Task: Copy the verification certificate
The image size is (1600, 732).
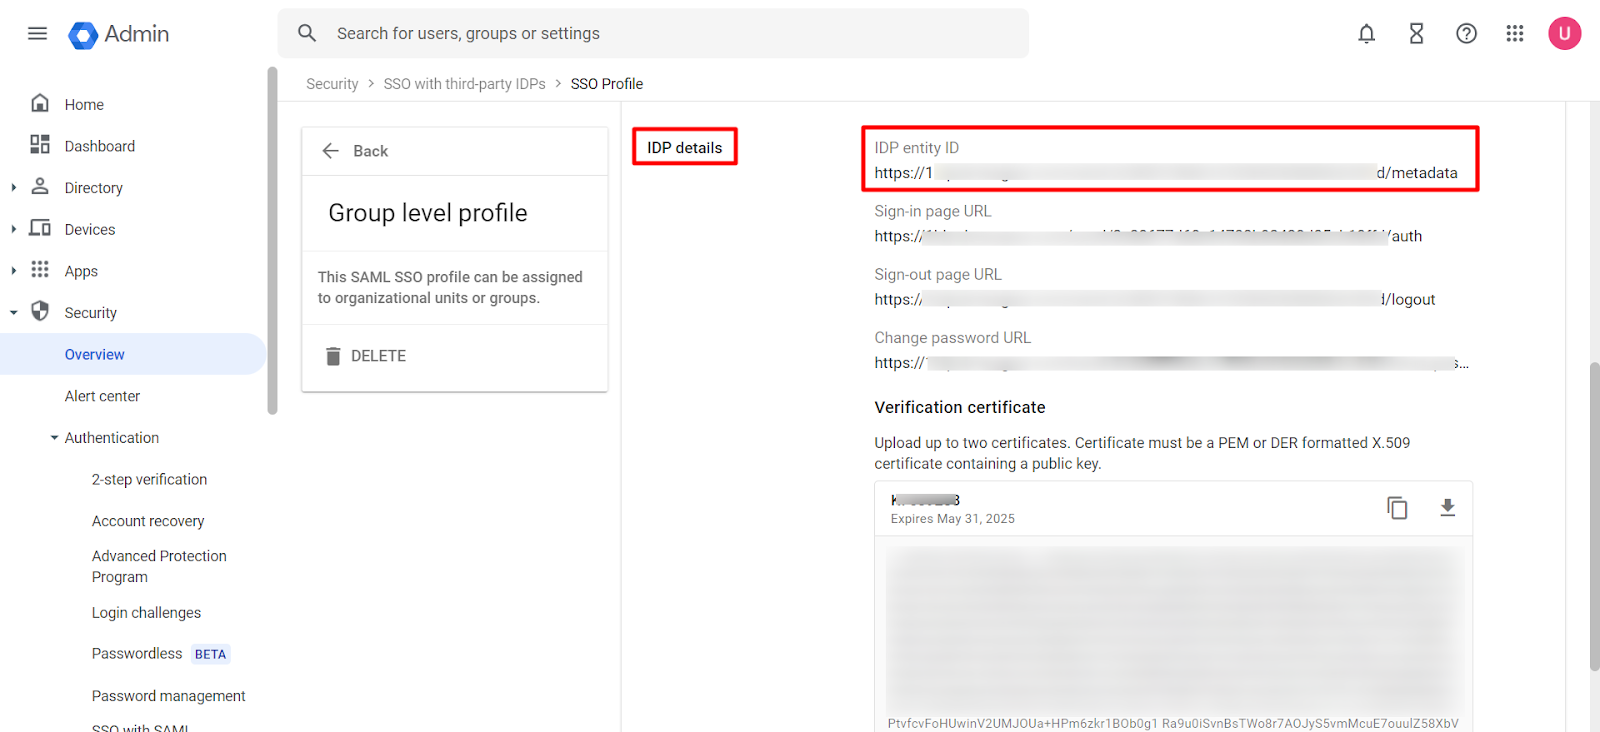Action: (x=1397, y=508)
